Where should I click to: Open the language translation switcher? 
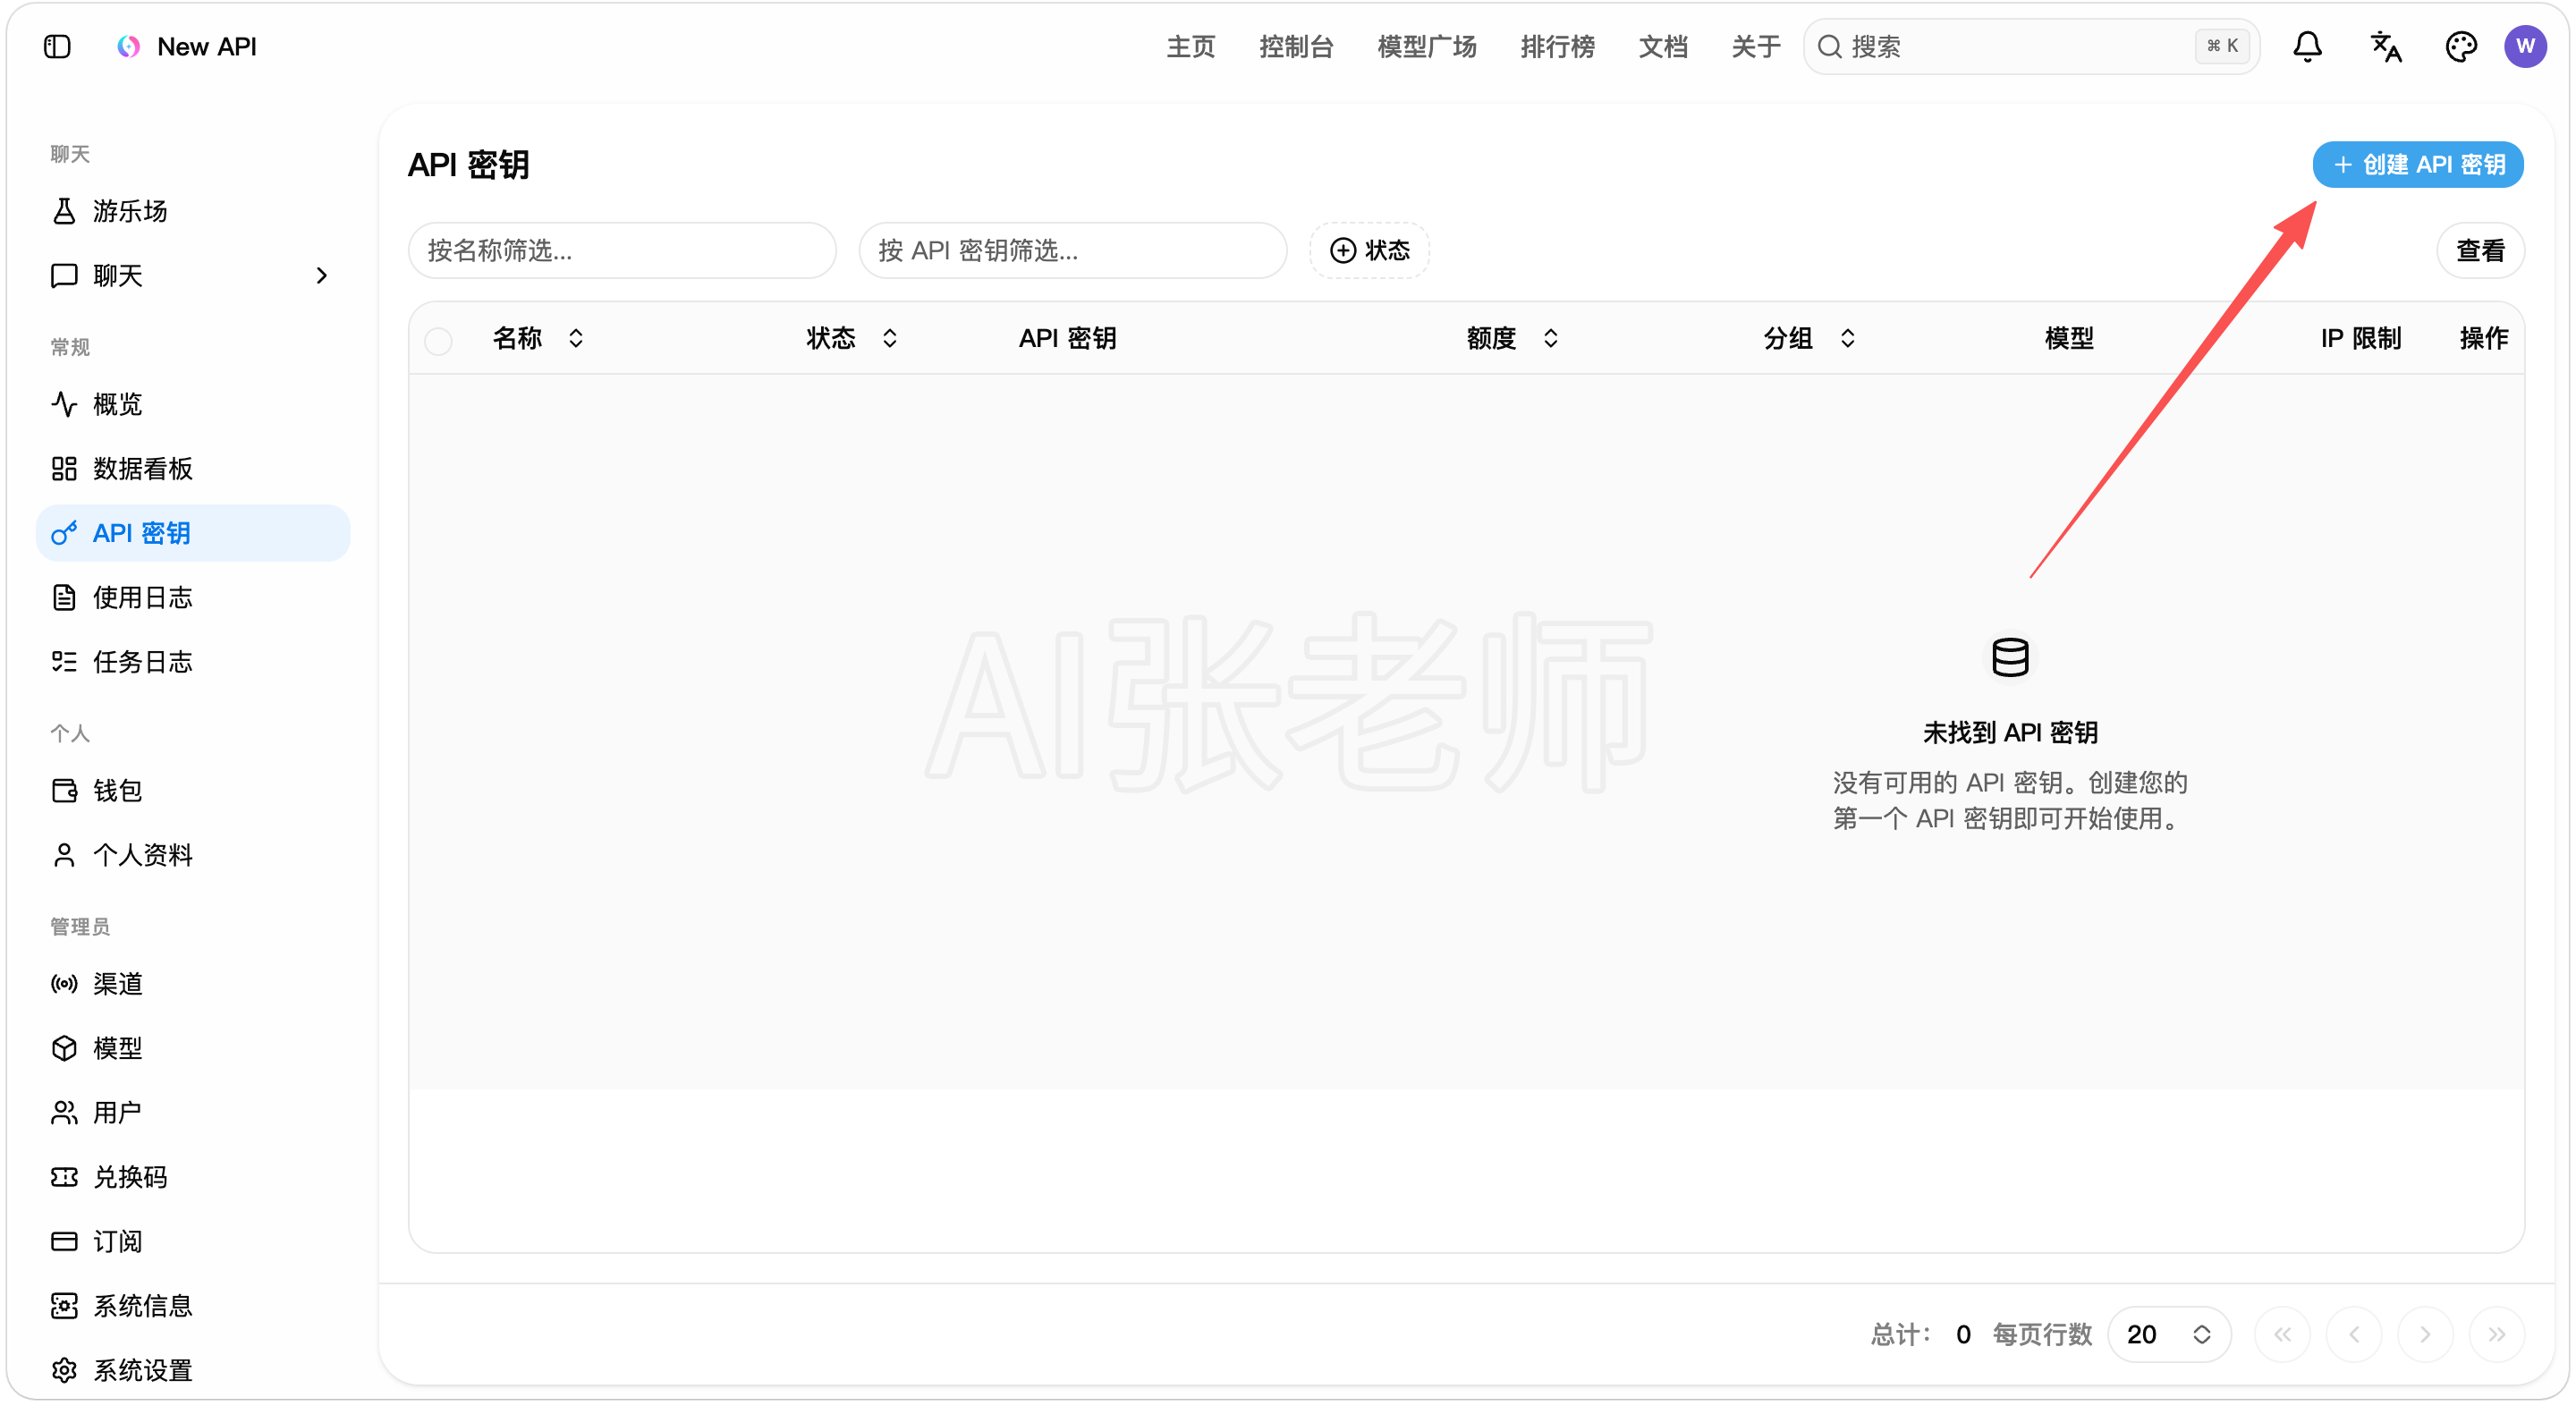[2385, 46]
